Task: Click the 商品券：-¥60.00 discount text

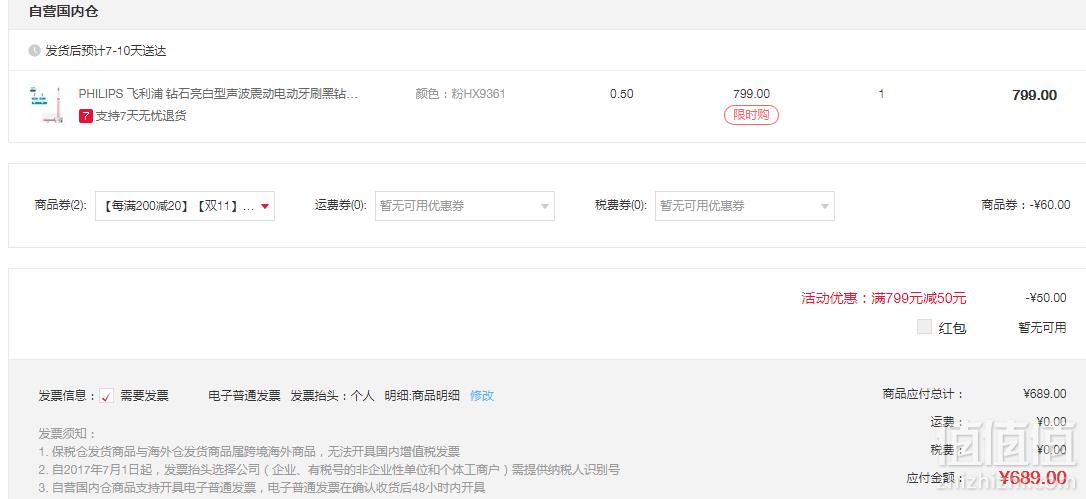Action: coord(1026,204)
